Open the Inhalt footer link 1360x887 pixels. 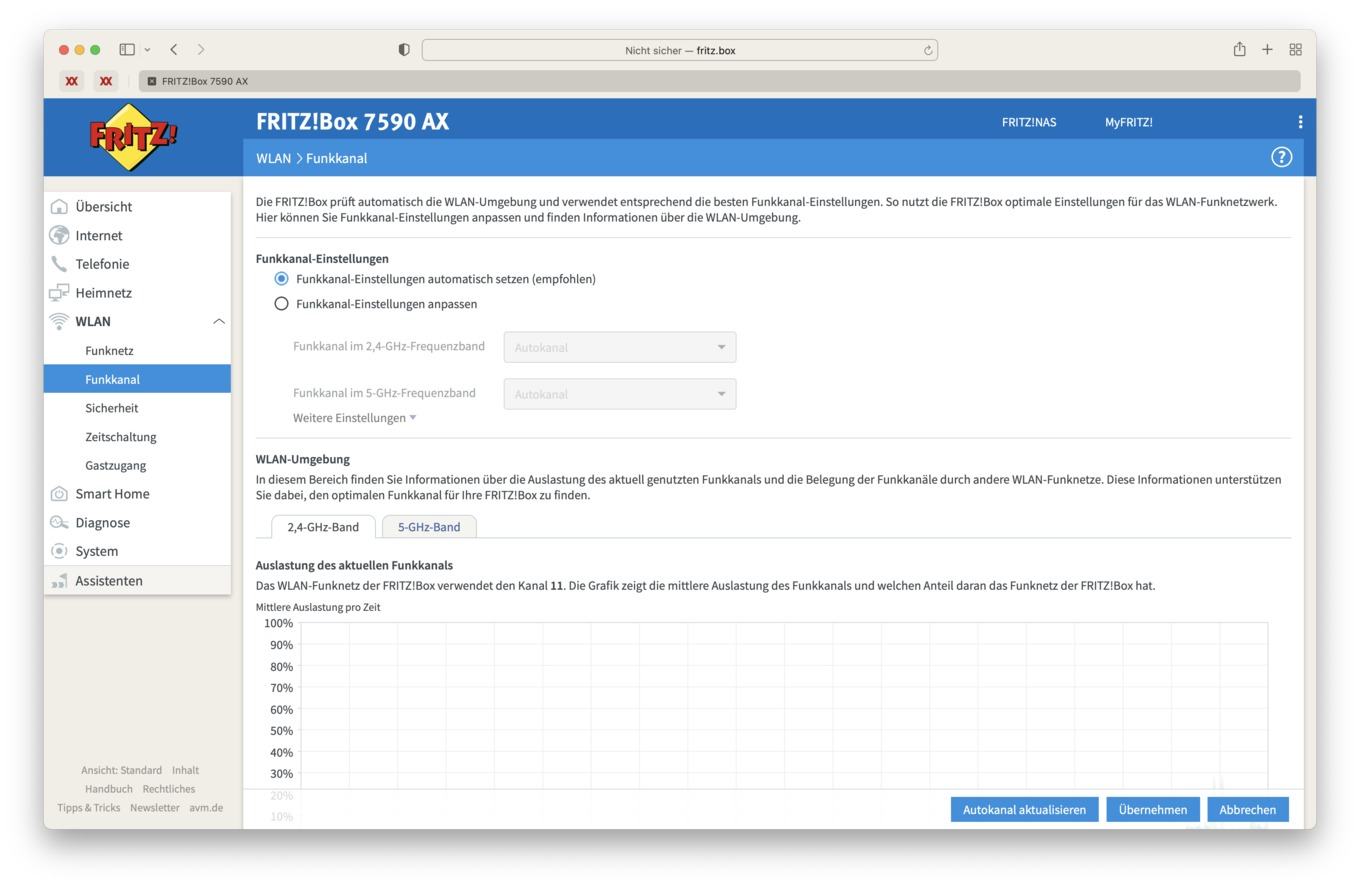pyautogui.click(x=185, y=770)
